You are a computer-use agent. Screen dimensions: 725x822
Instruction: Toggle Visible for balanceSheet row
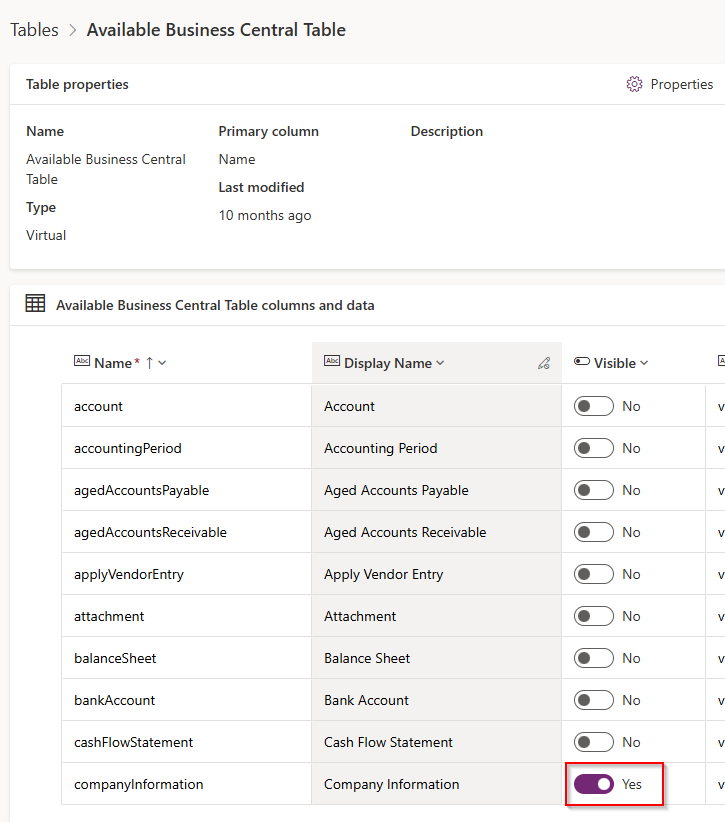point(593,658)
